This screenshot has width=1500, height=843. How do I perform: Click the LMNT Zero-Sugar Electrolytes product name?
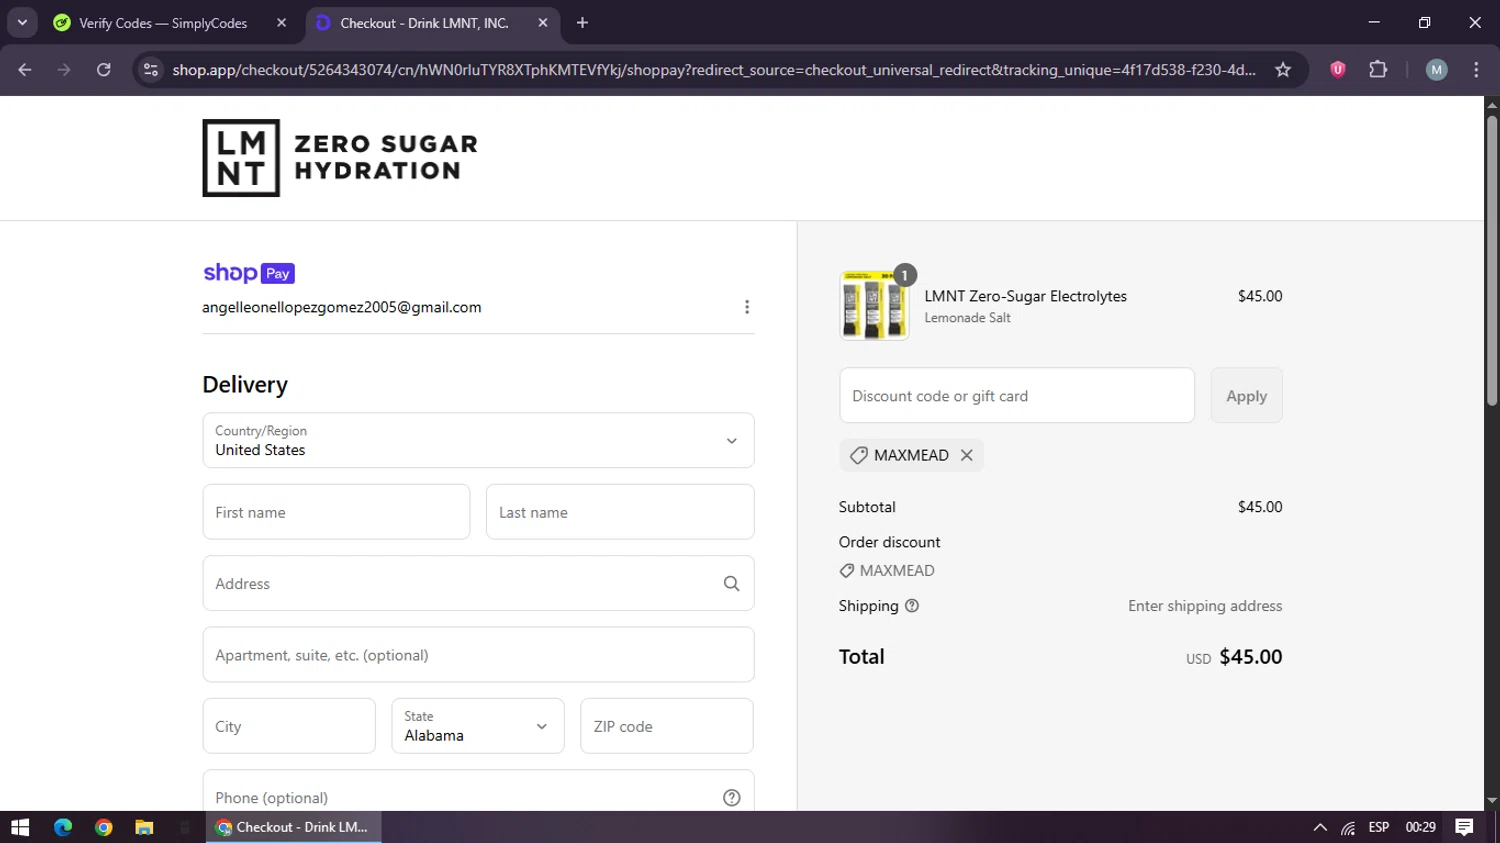point(1026,296)
